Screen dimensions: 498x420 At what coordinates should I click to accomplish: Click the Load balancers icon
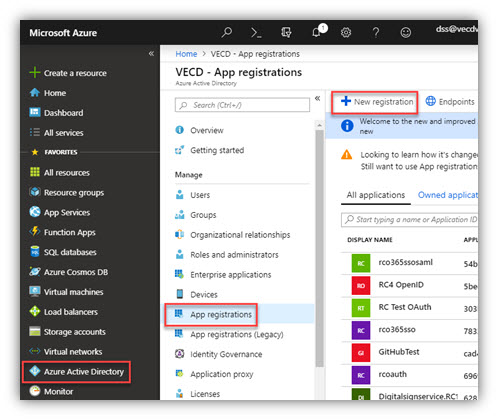click(x=35, y=311)
